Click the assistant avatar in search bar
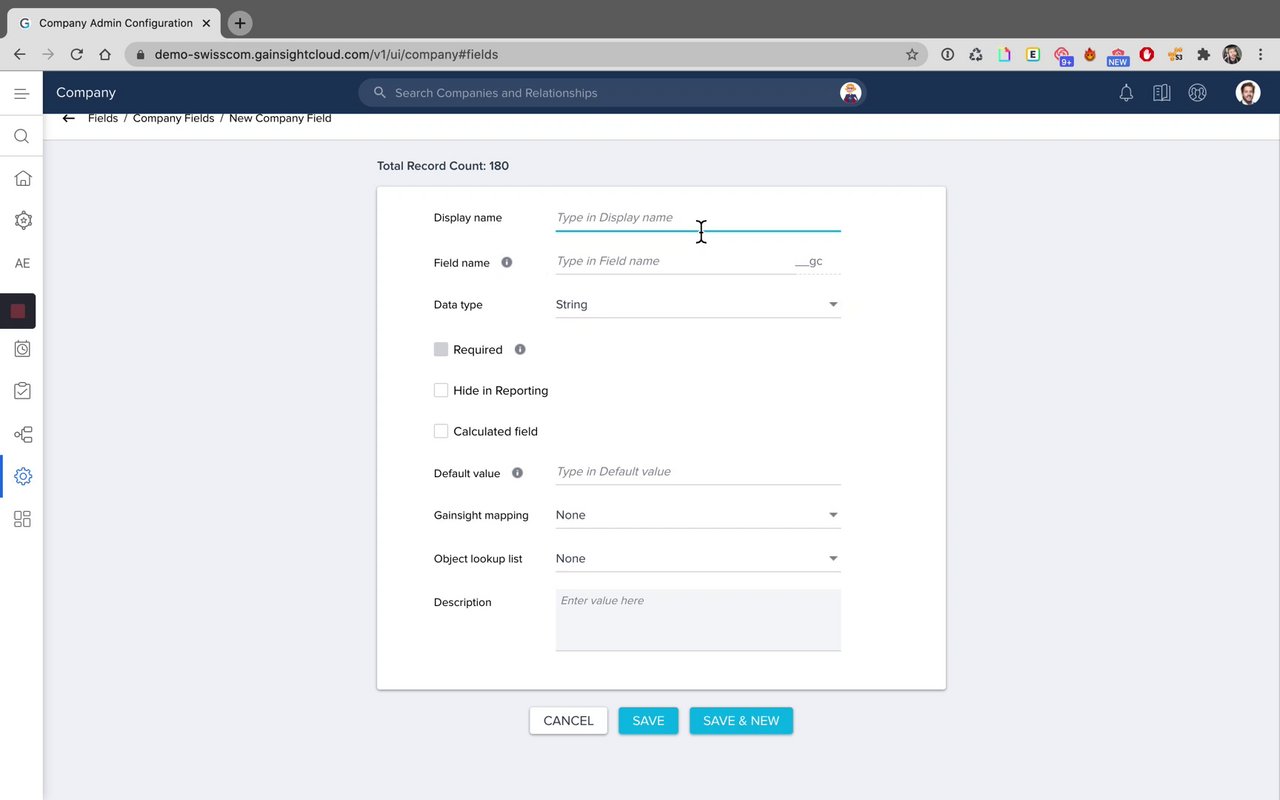 click(850, 93)
